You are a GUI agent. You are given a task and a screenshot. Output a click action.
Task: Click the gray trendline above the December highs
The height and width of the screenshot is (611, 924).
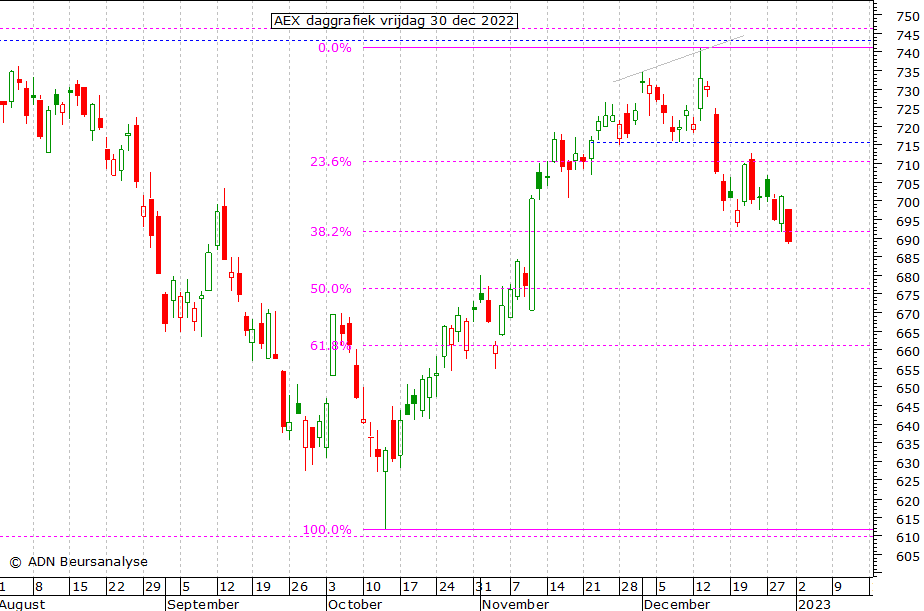point(678,59)
